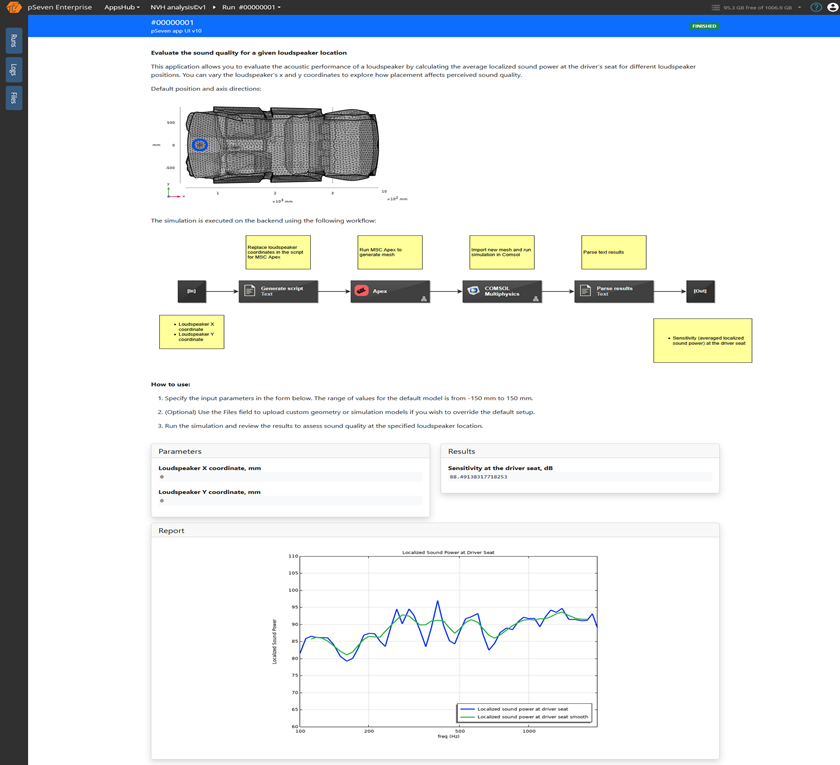
Task: Click the Loudspeaker X coordinate input field
Action: (290, 477)
